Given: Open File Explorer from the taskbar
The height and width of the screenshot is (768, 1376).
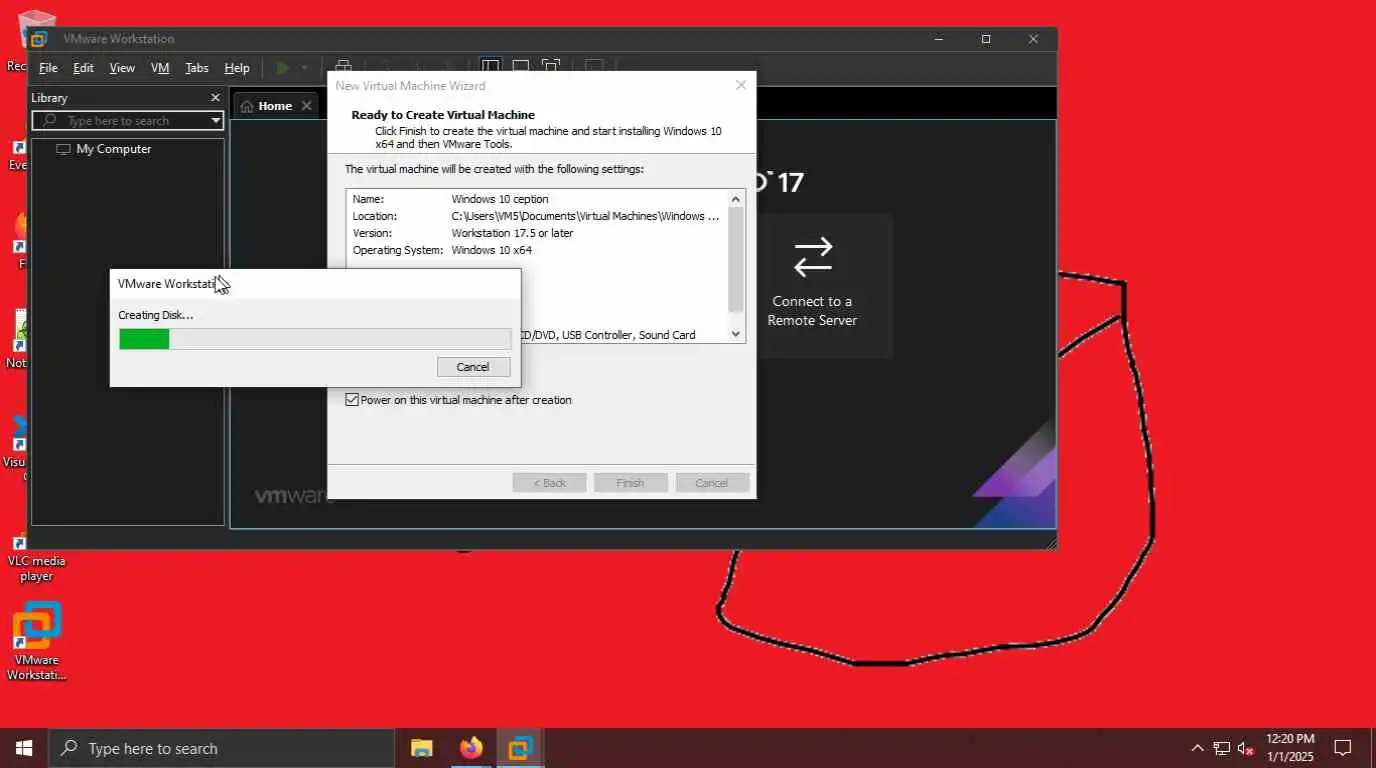Looking at the screenshot, I should pyautogui.click(x=422, y=748).
